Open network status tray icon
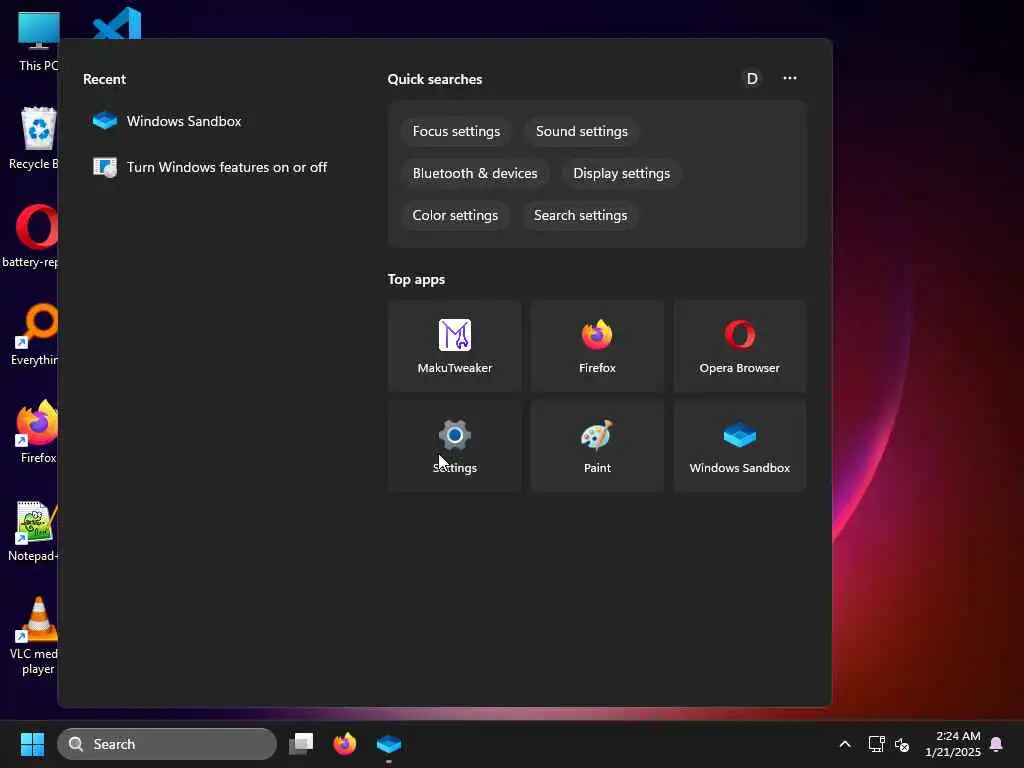The width and height of the screenshot is (1024, 768). click(x=876, y=744)
